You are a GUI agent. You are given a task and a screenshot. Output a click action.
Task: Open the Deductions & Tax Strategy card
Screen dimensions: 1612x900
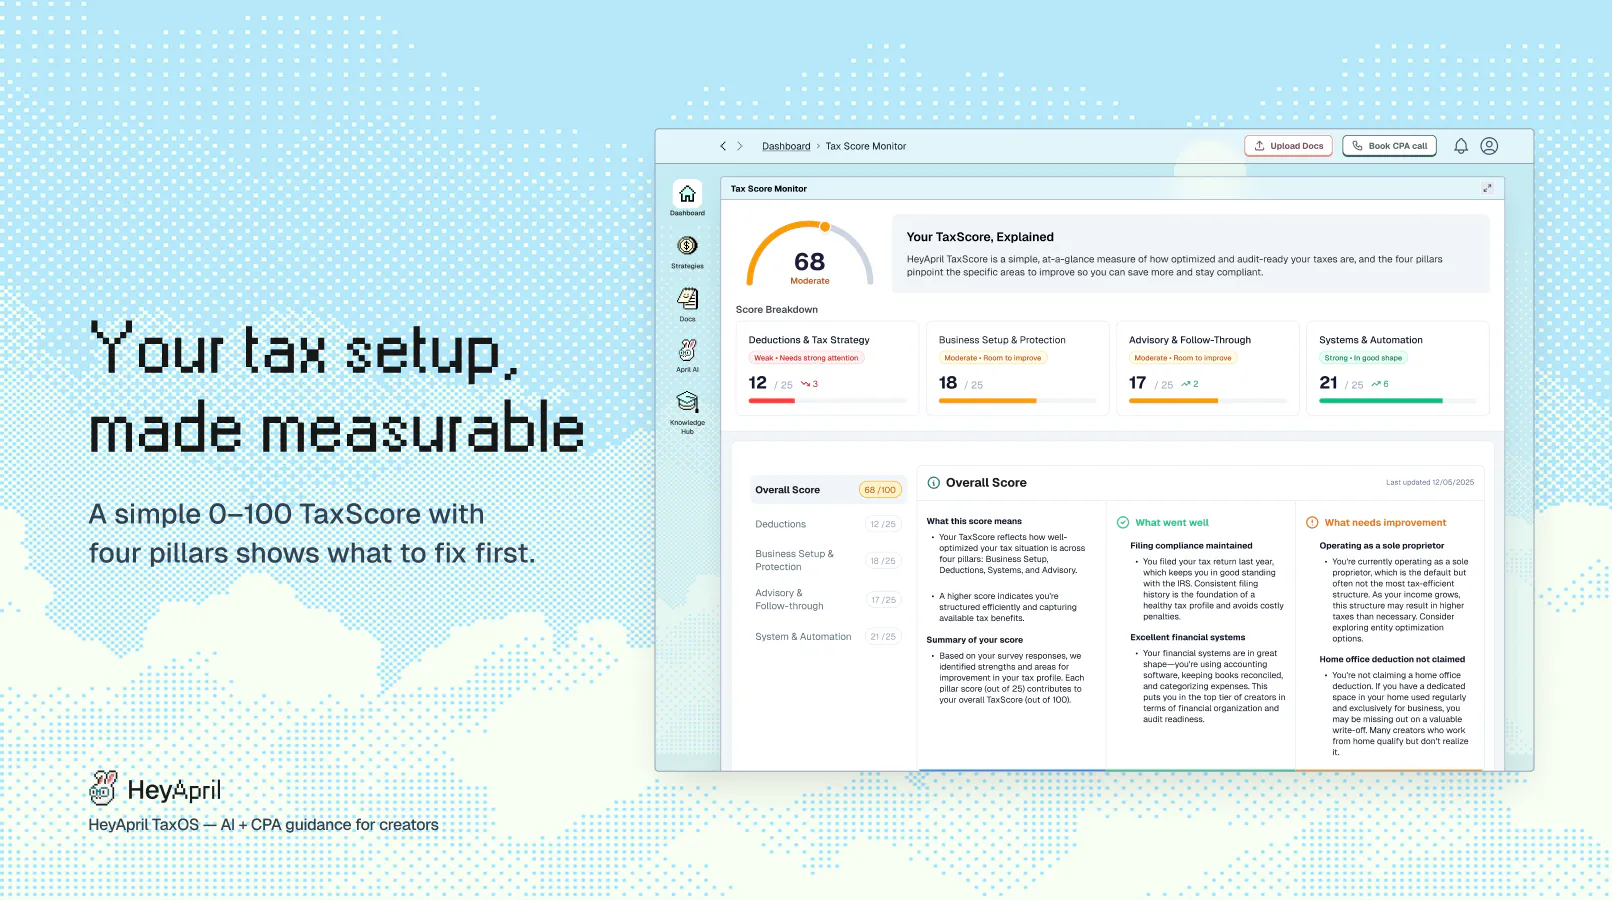point(827,367)
